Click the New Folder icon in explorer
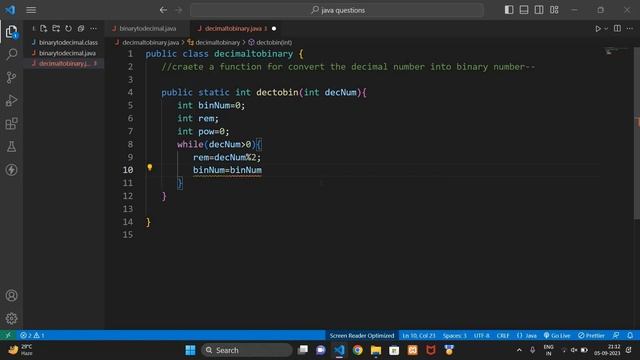The image size is (640, 360). pos(56,29)
